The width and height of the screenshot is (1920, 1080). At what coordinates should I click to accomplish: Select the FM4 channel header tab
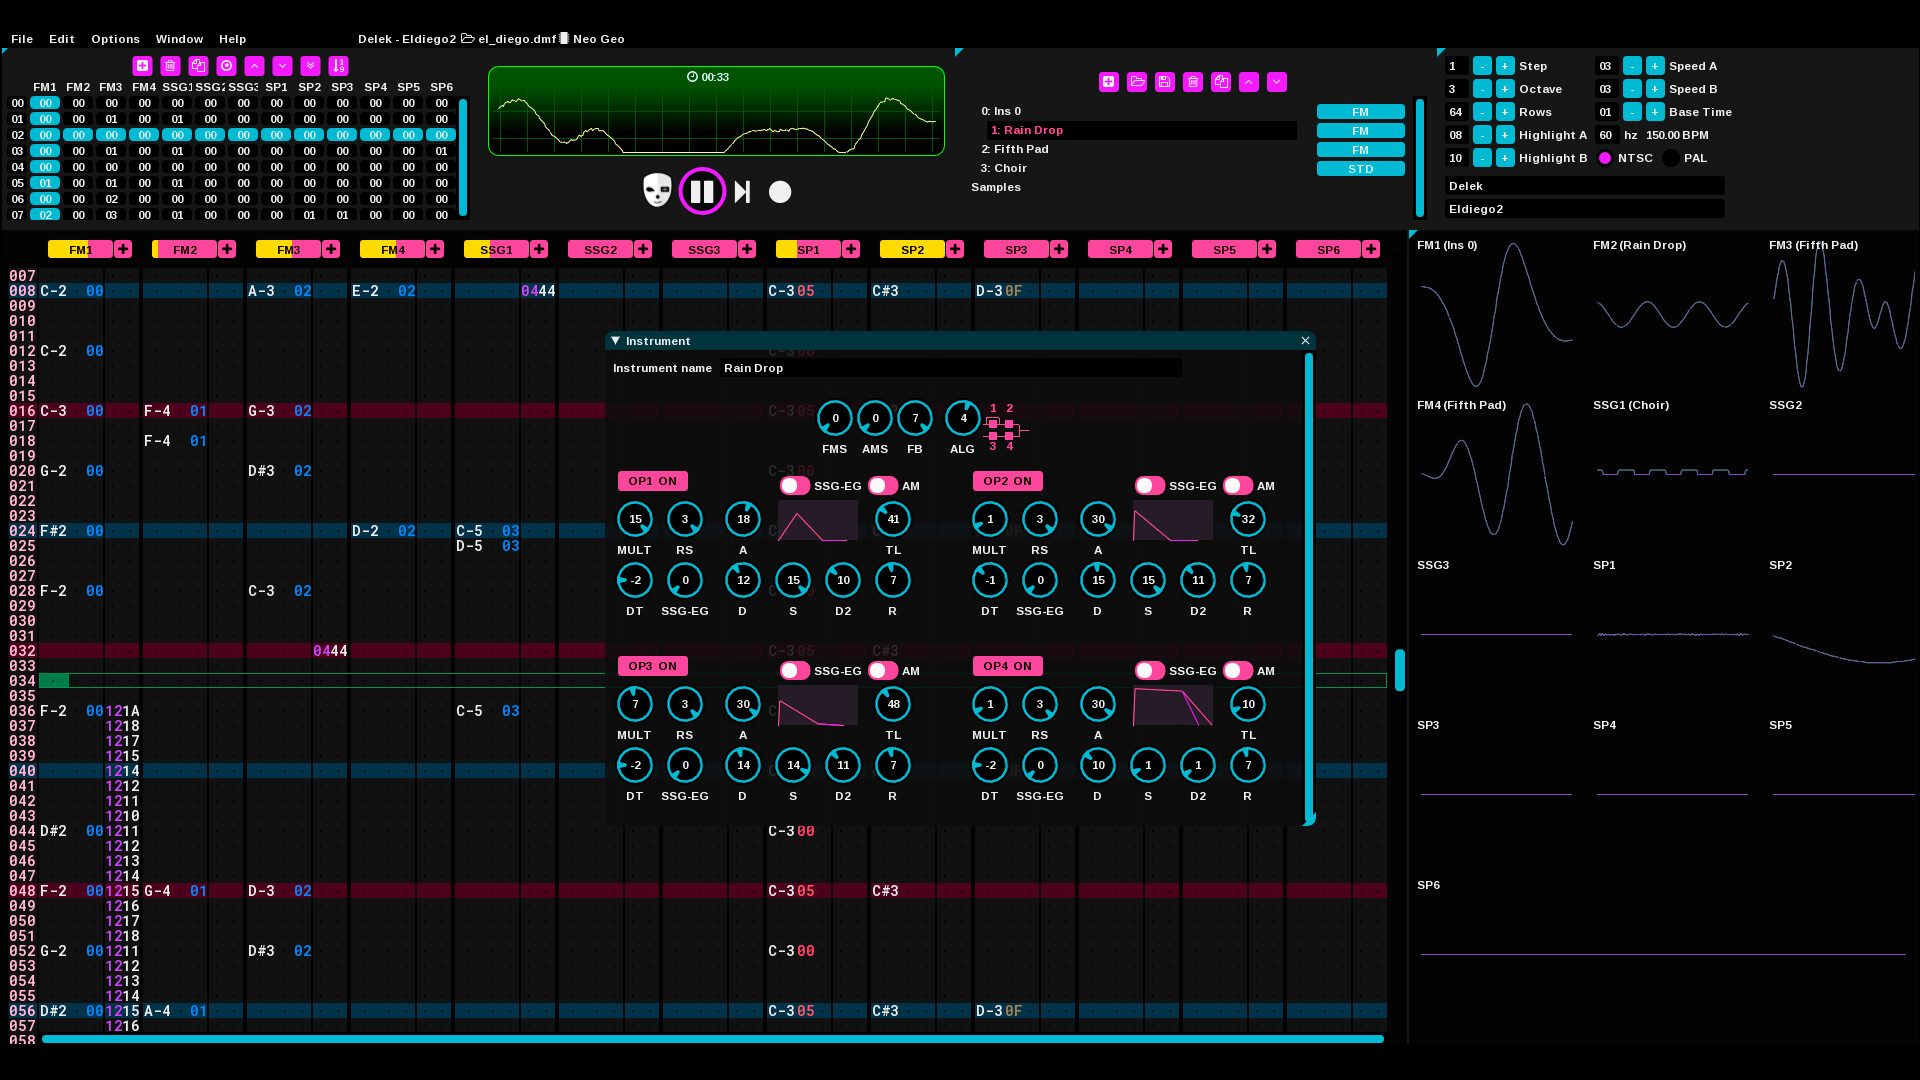tap(390, 249)
